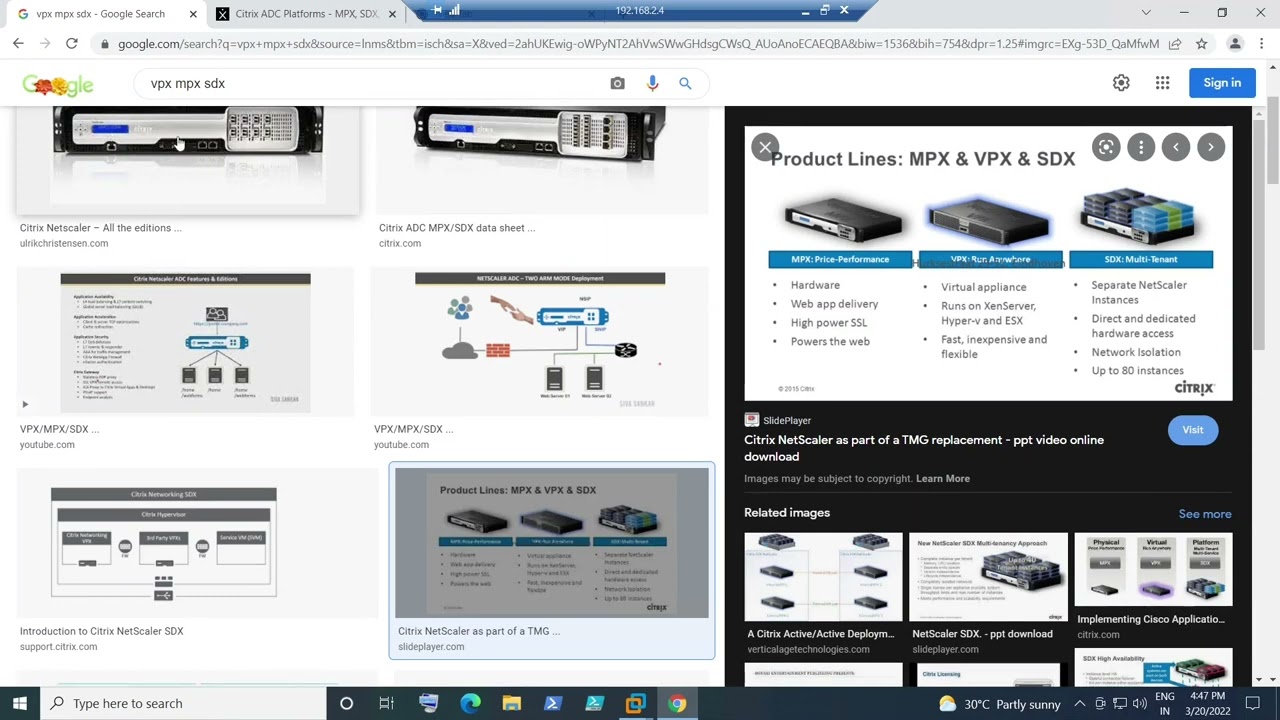This screenshot has width=1280, height=720.
Task: Pin the remote session connection bar
Action: coord(437,10)
